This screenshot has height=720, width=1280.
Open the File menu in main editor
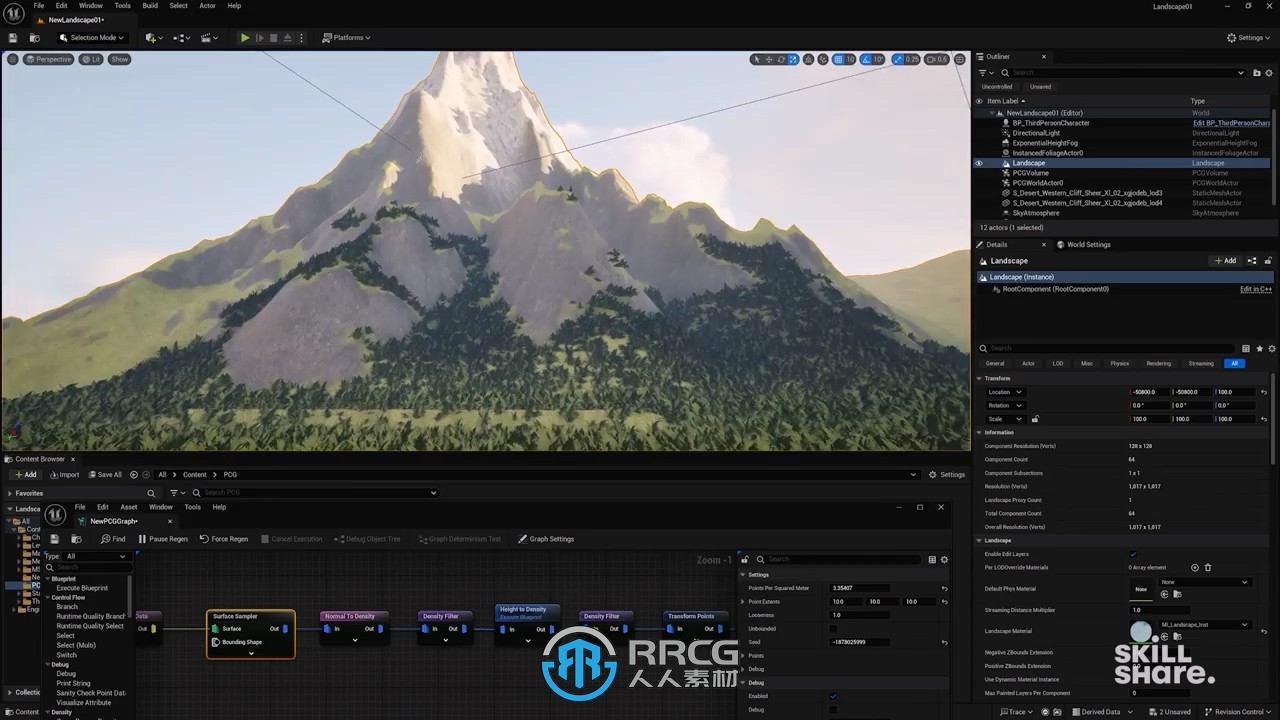click(39, 6)
